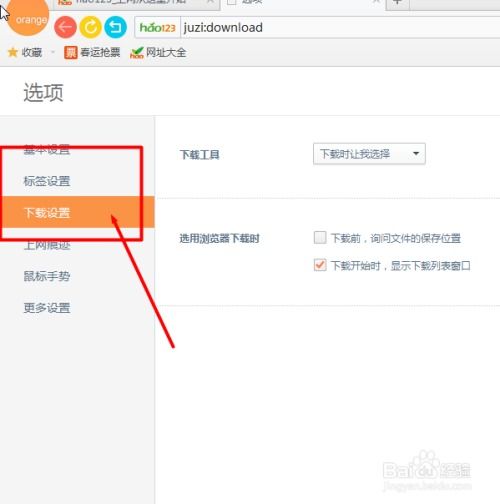500x504 pixels.
Task: Open the 下载时让我选择 dropdown
Action: [x=369, y=154]
